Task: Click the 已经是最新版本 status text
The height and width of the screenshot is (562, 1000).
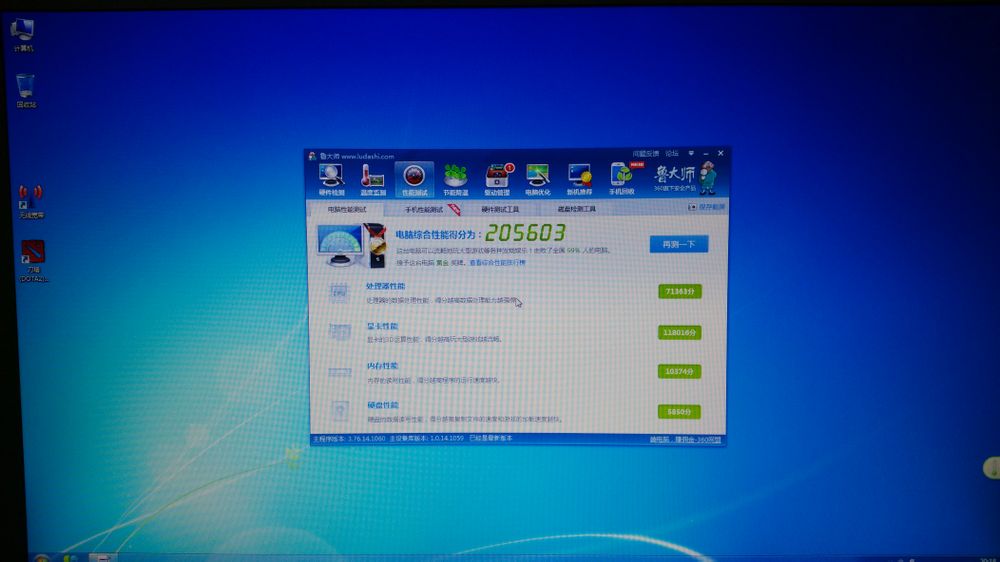Action: (490, 438)
